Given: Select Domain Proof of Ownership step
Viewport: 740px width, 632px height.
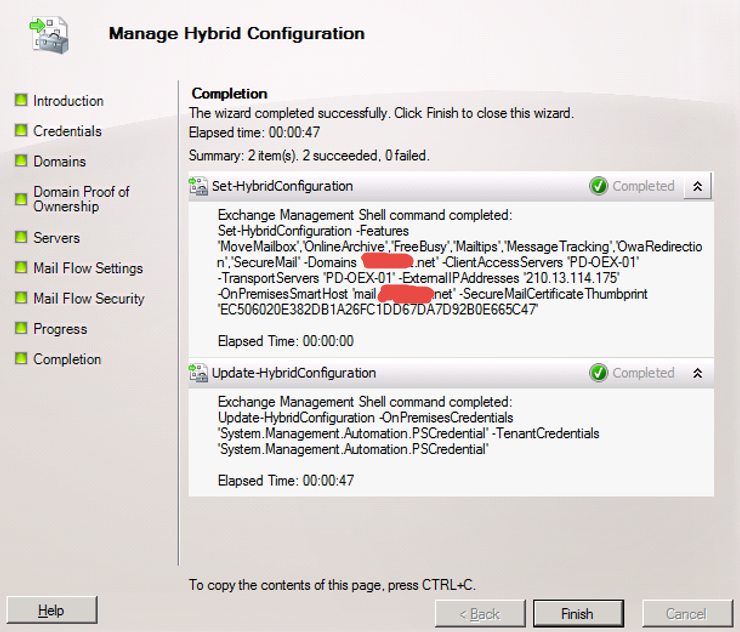Looking at the screenshot, I should 81,199.
